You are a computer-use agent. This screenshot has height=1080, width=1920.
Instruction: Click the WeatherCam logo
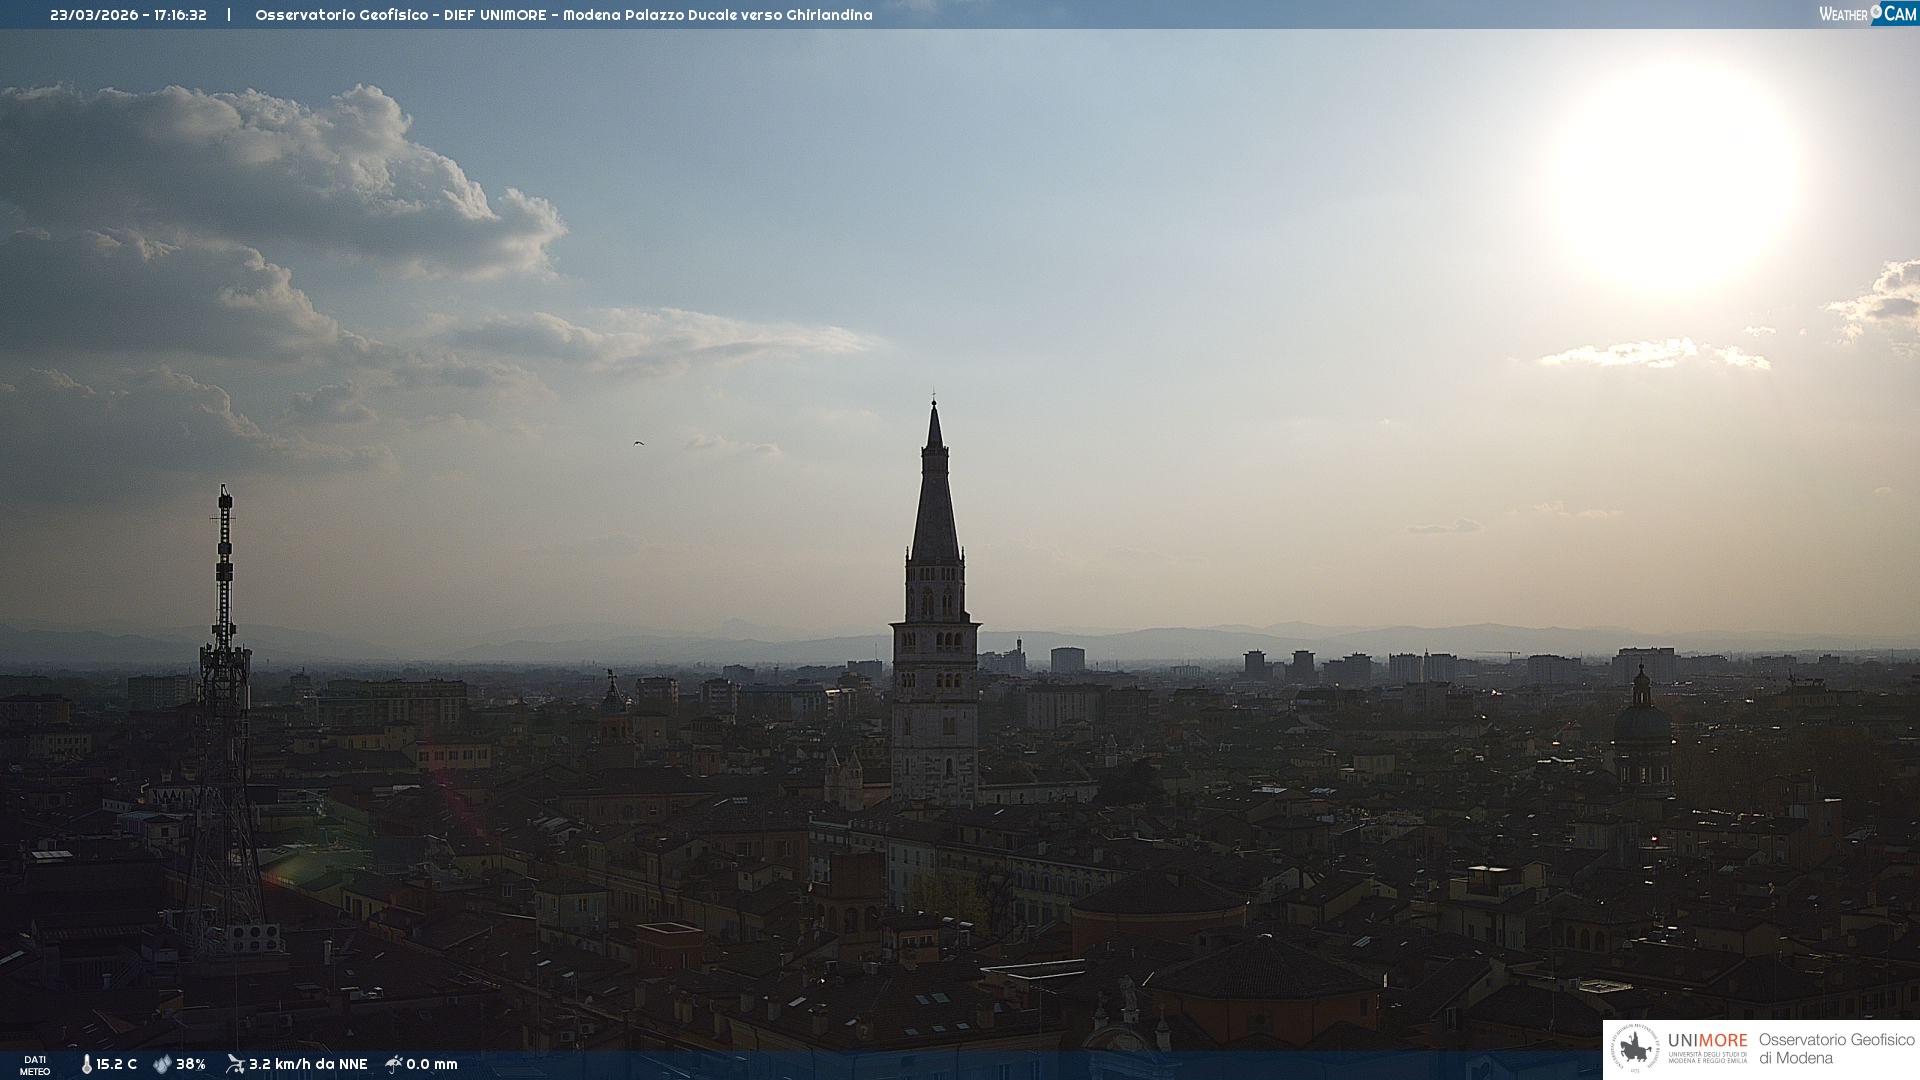[1867, 14]
